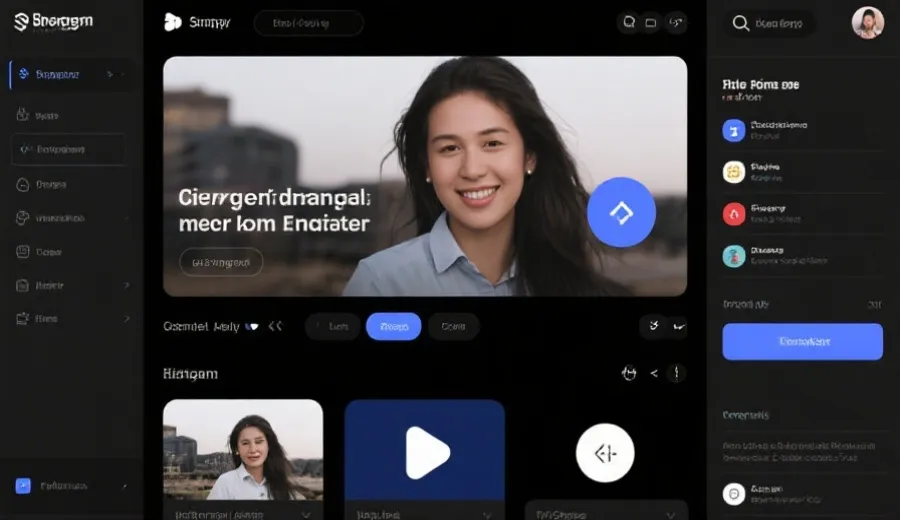Click the large blue button in right panel
The image size is (900, 520).
point(802,341)
